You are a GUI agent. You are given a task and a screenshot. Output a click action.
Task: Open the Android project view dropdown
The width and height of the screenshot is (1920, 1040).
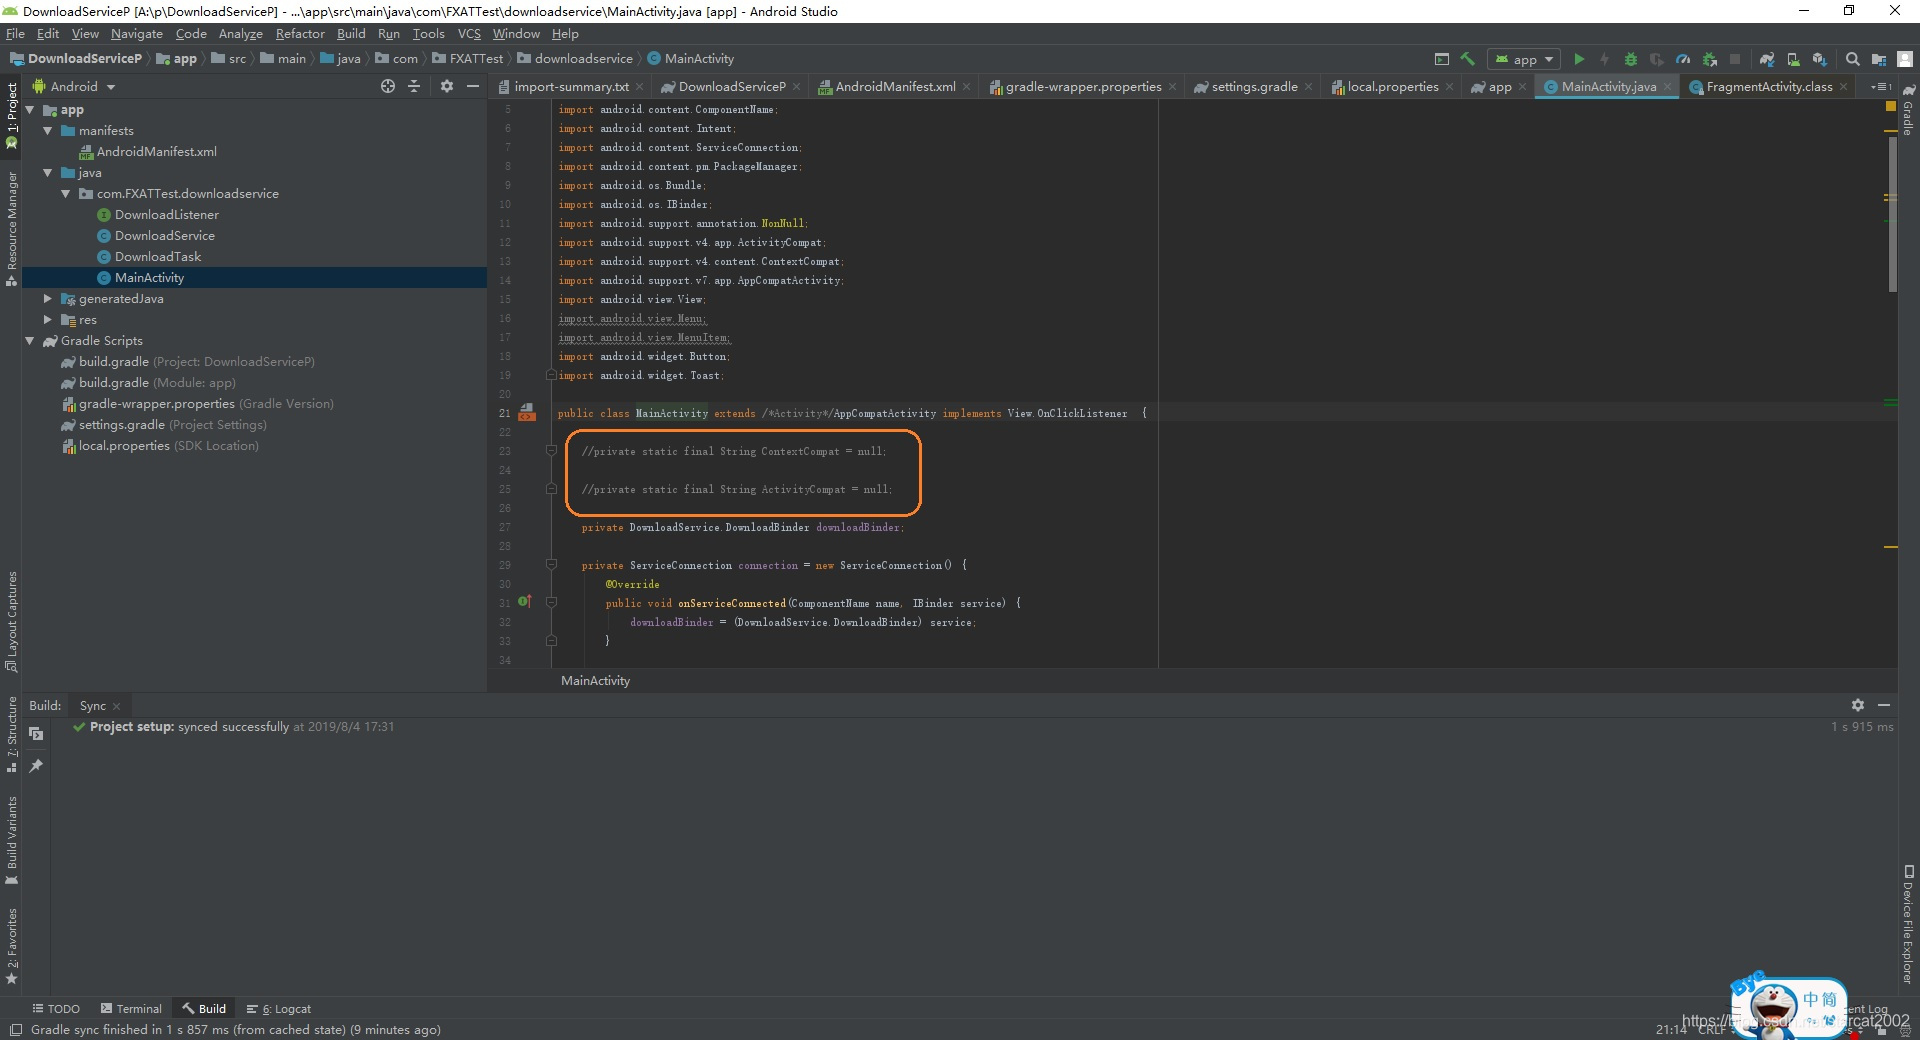74,87
